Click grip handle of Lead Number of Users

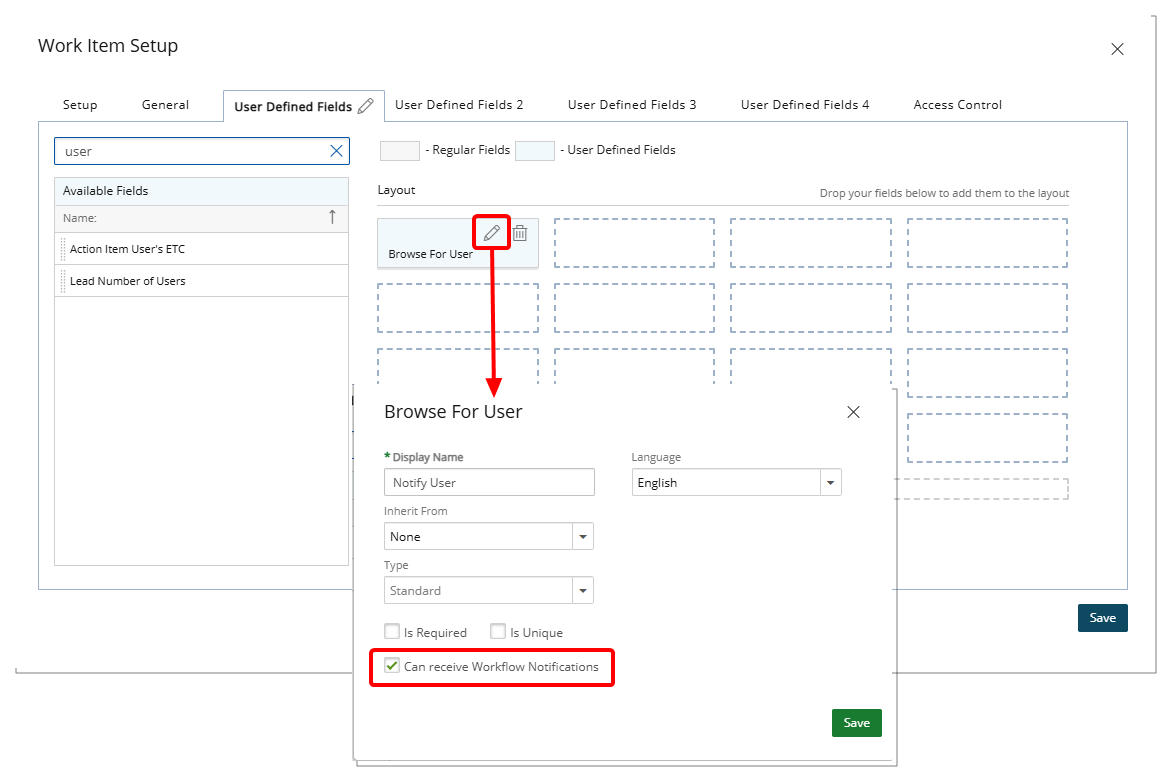point(63,281)
